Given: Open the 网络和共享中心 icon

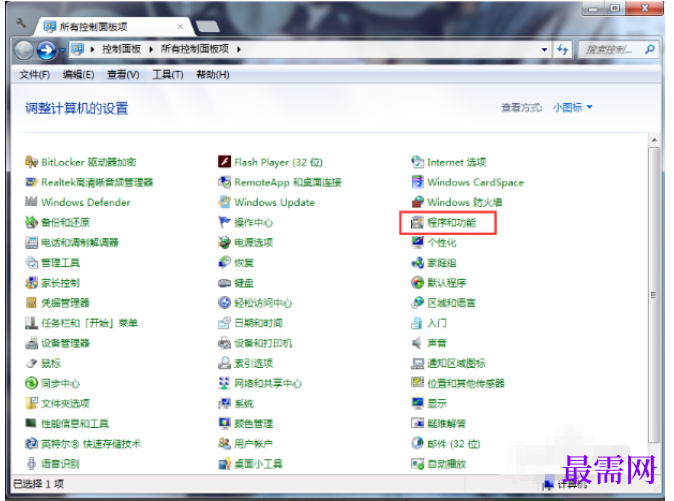Looking at the screenshot, I should (224, 383).
